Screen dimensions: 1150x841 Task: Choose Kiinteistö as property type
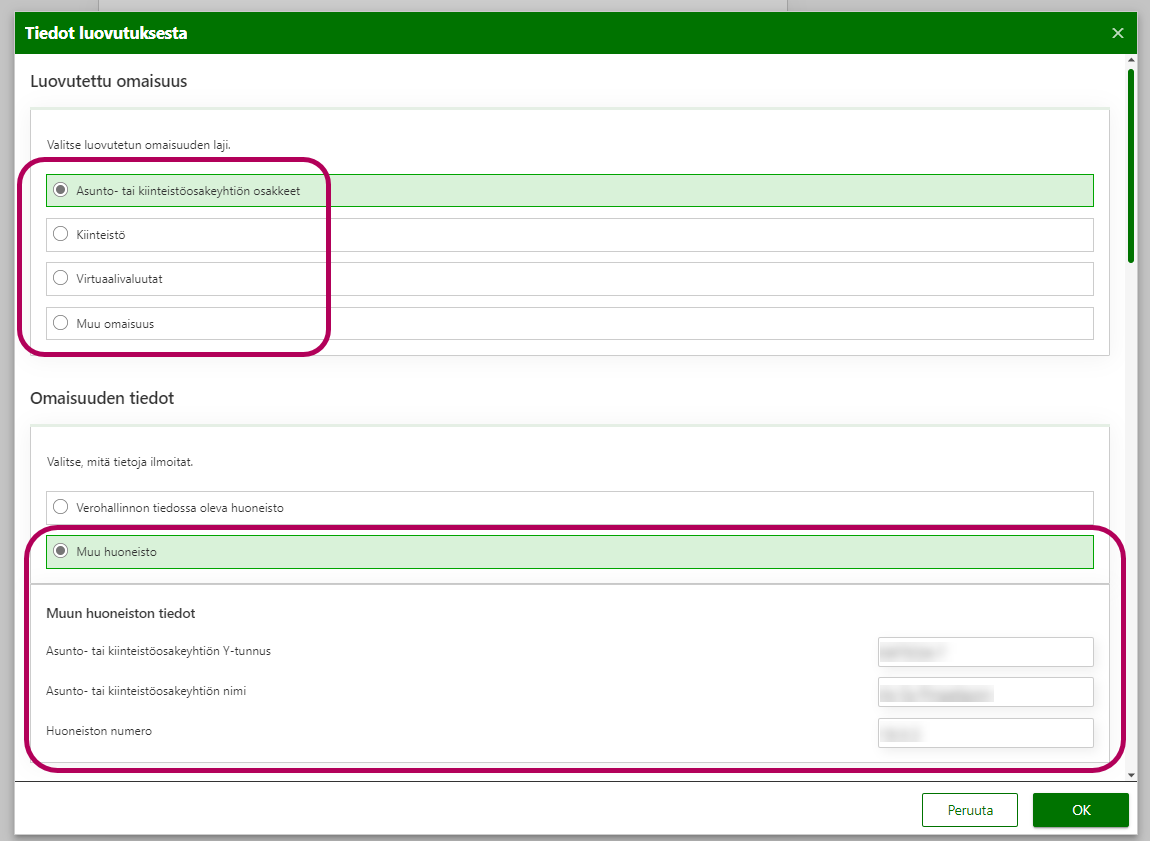tap(61, 235)
